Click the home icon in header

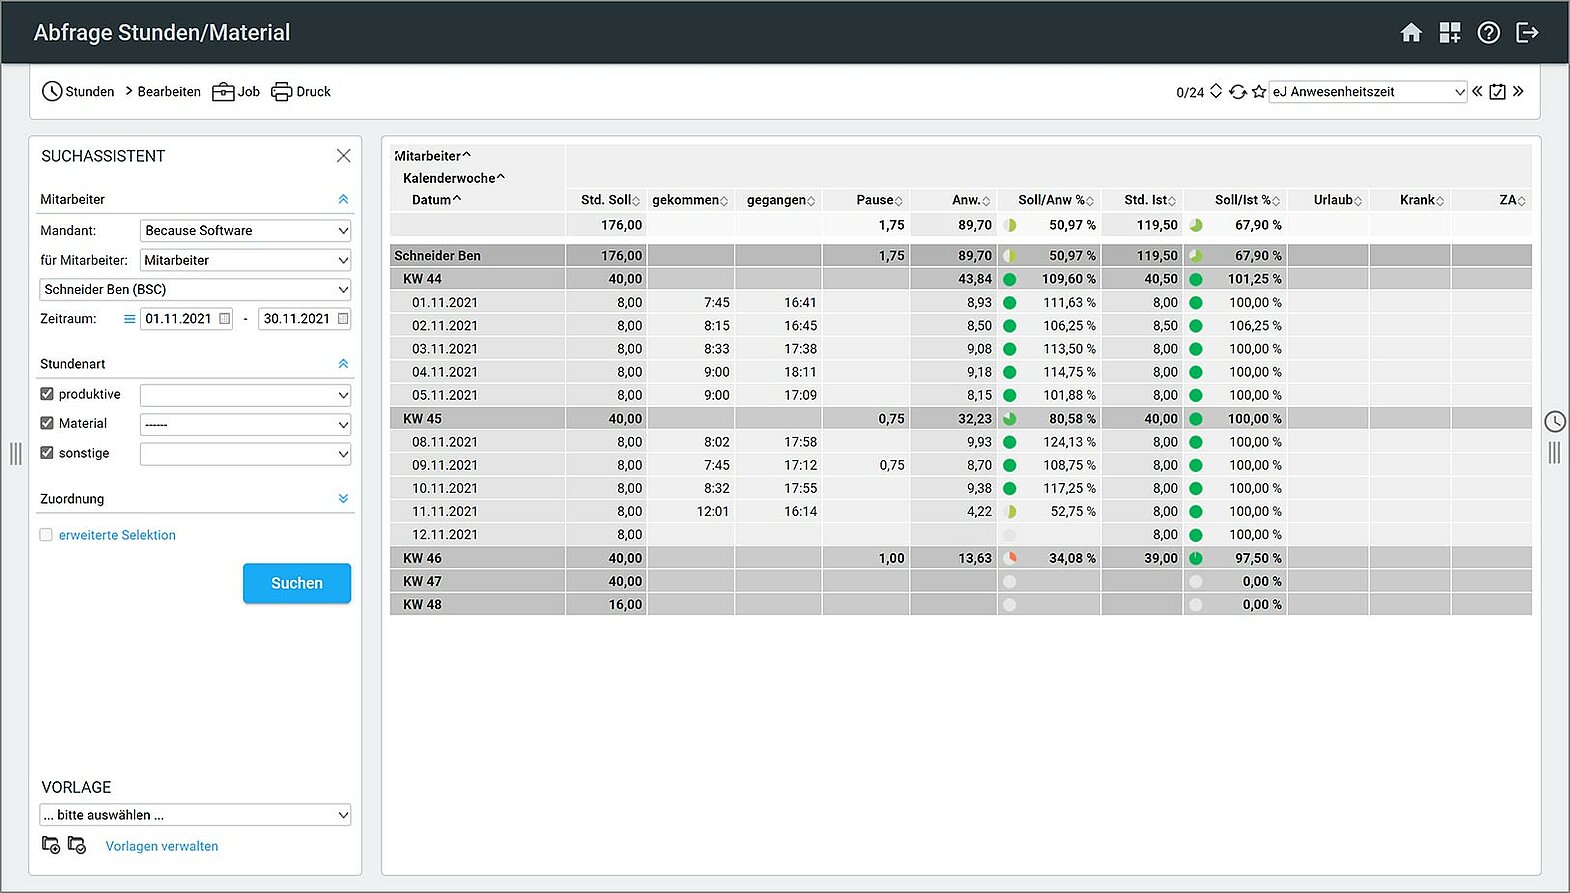[1411, 33]
